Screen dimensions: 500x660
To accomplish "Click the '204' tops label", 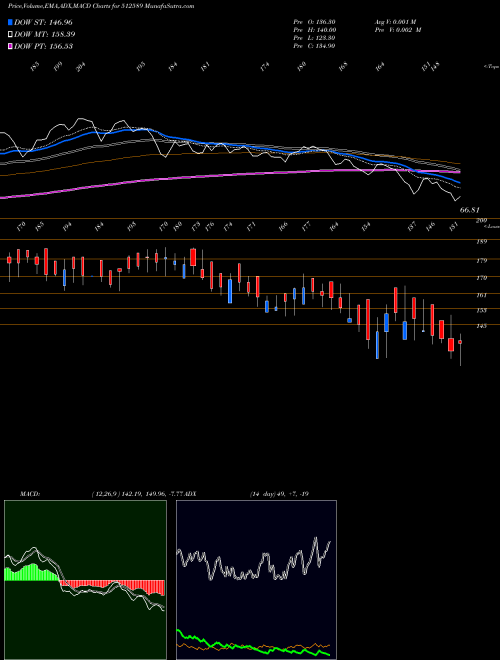I will (x=80, y=67).
